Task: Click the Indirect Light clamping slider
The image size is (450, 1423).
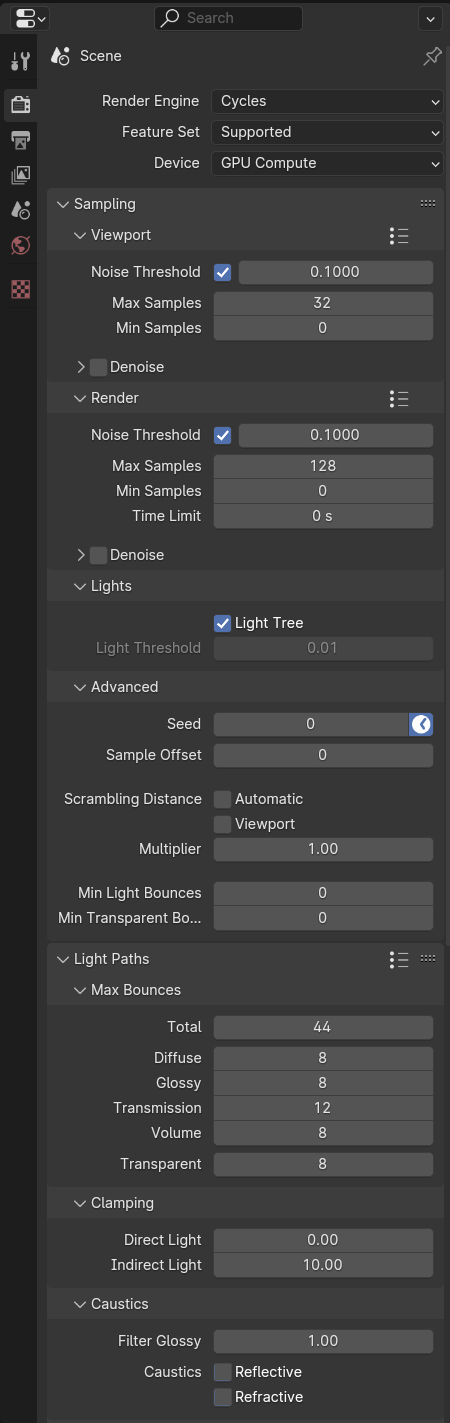Action: pos(323,1265)
